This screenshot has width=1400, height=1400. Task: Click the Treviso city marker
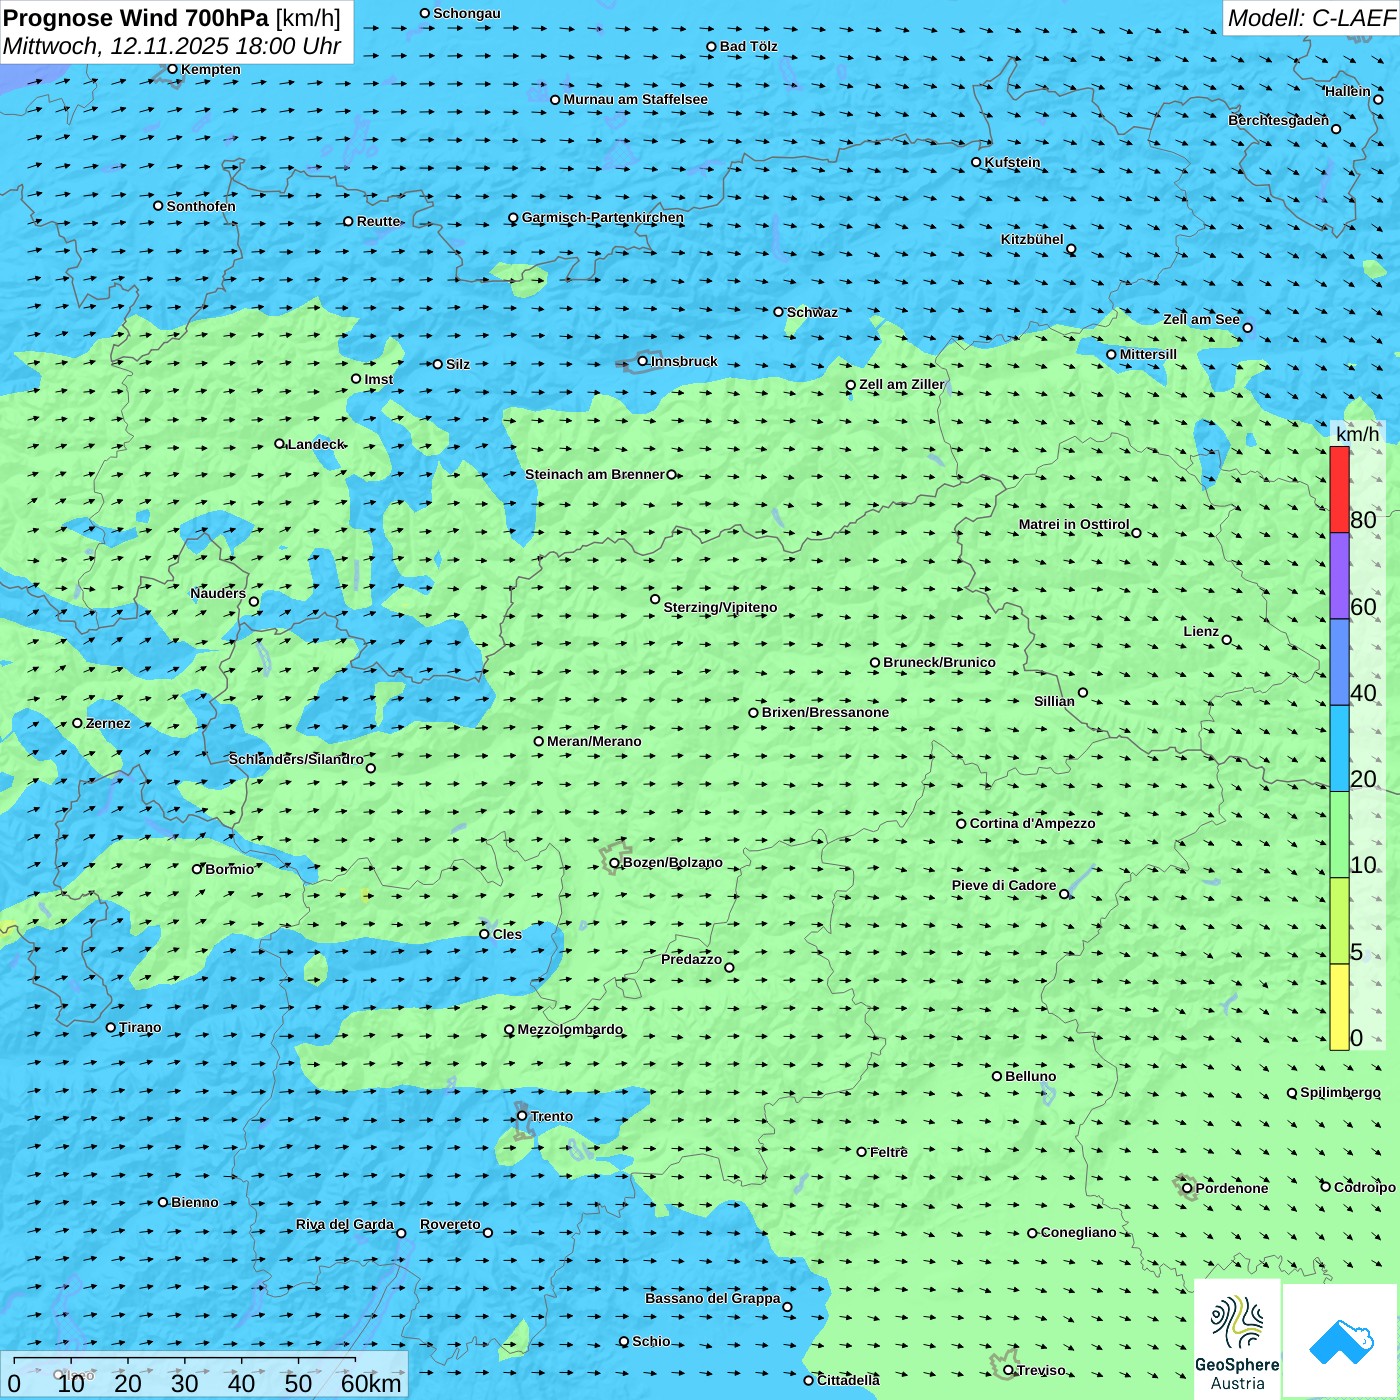[x=1009, y=1370]
